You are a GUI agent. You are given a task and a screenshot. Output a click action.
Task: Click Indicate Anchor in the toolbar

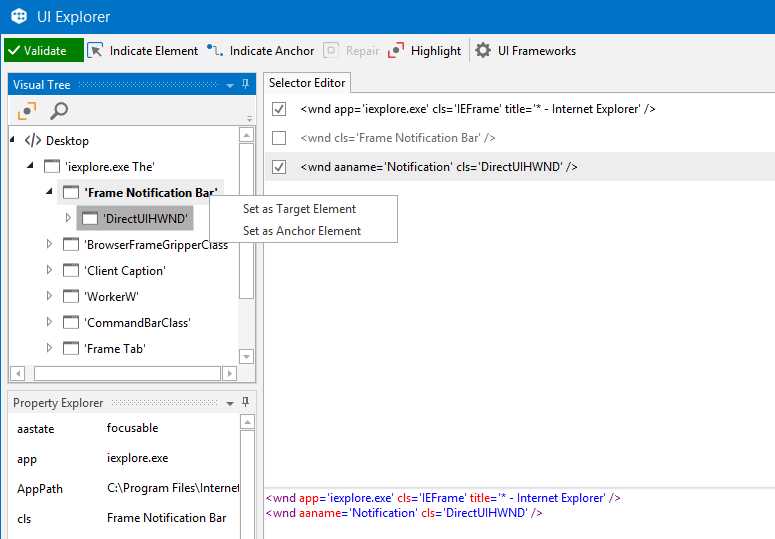point(260,50)
